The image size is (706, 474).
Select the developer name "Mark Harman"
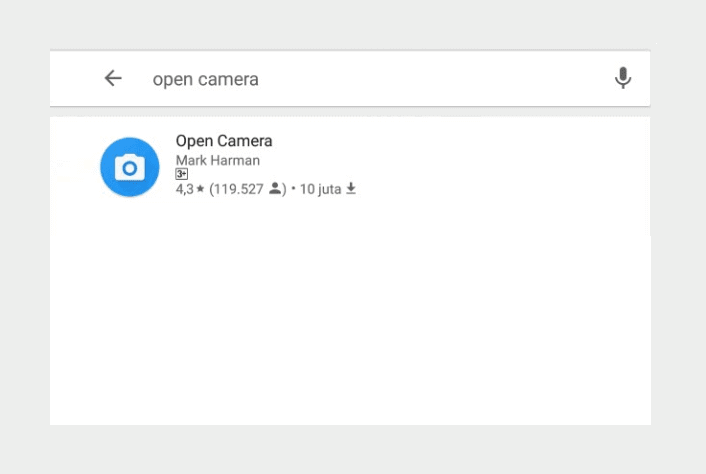click(217, 160)
